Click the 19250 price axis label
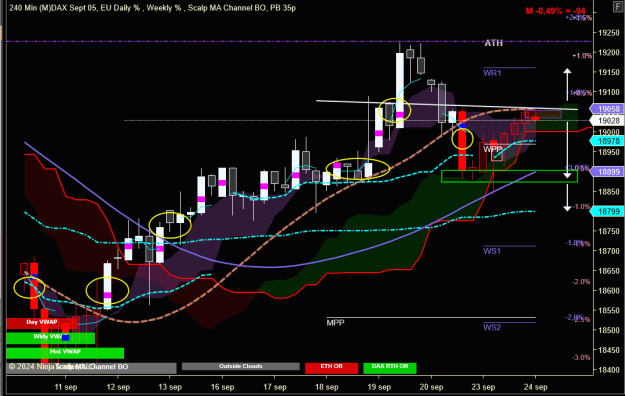Viewport: 625px width, 396px height. [609, 33]
